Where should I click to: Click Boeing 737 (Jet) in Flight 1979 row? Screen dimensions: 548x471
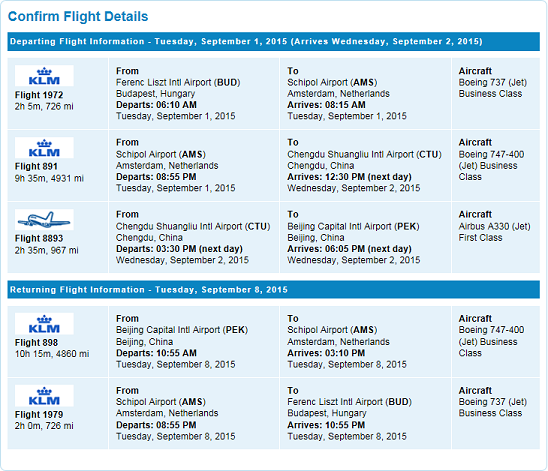[x=493, y=402]
